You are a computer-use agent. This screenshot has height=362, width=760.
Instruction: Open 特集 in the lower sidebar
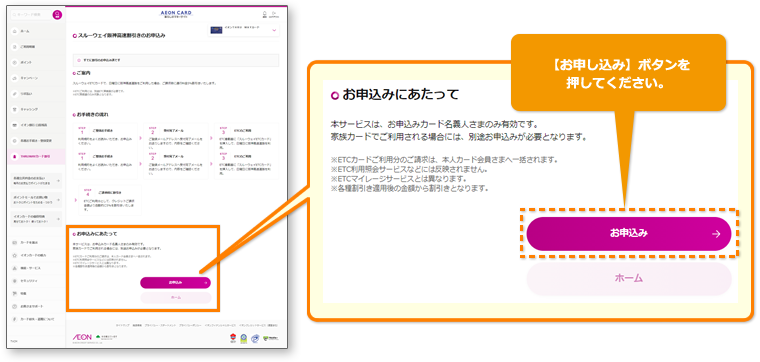[36, 293]
